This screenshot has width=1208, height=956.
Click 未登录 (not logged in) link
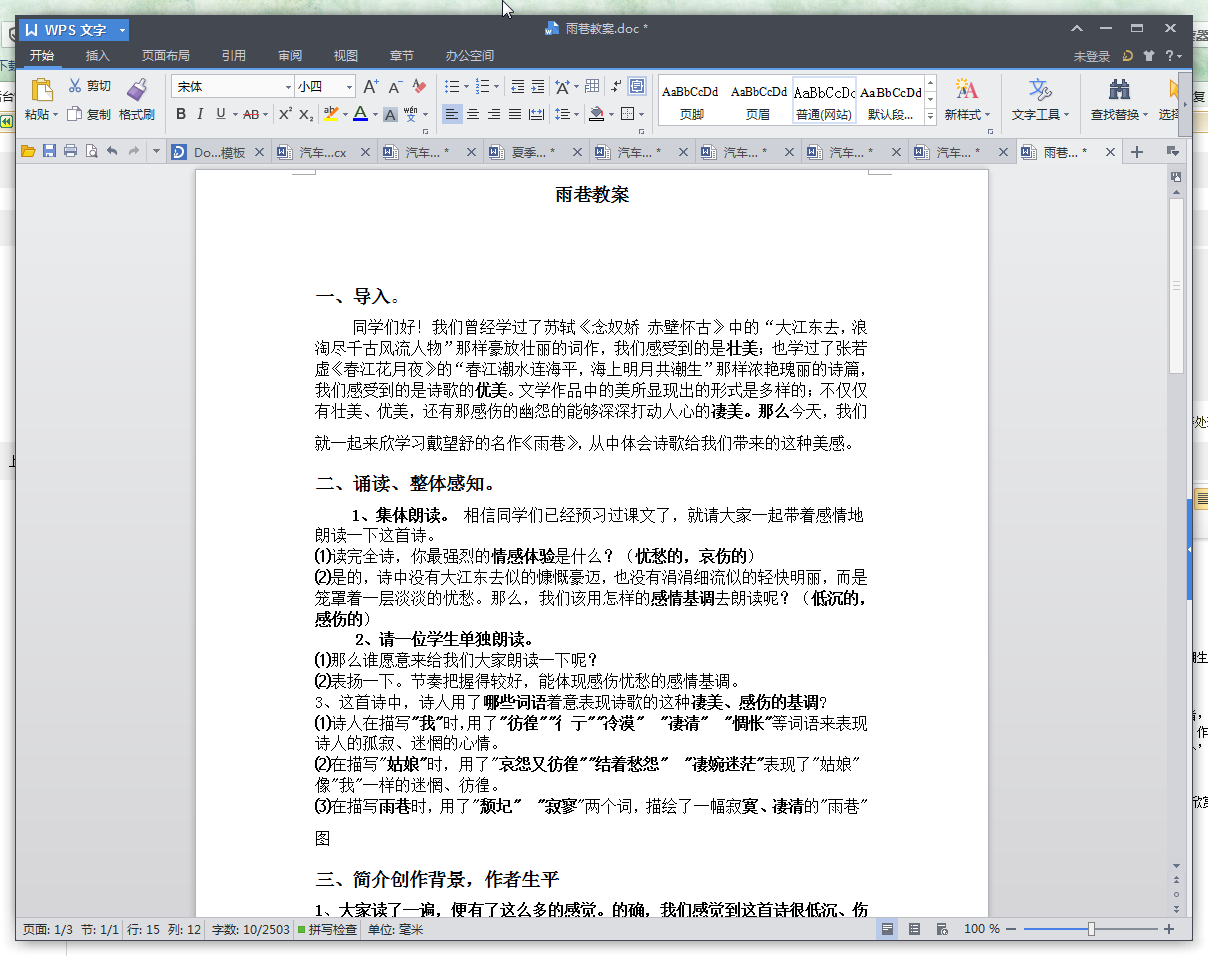tap(1092, 57)
